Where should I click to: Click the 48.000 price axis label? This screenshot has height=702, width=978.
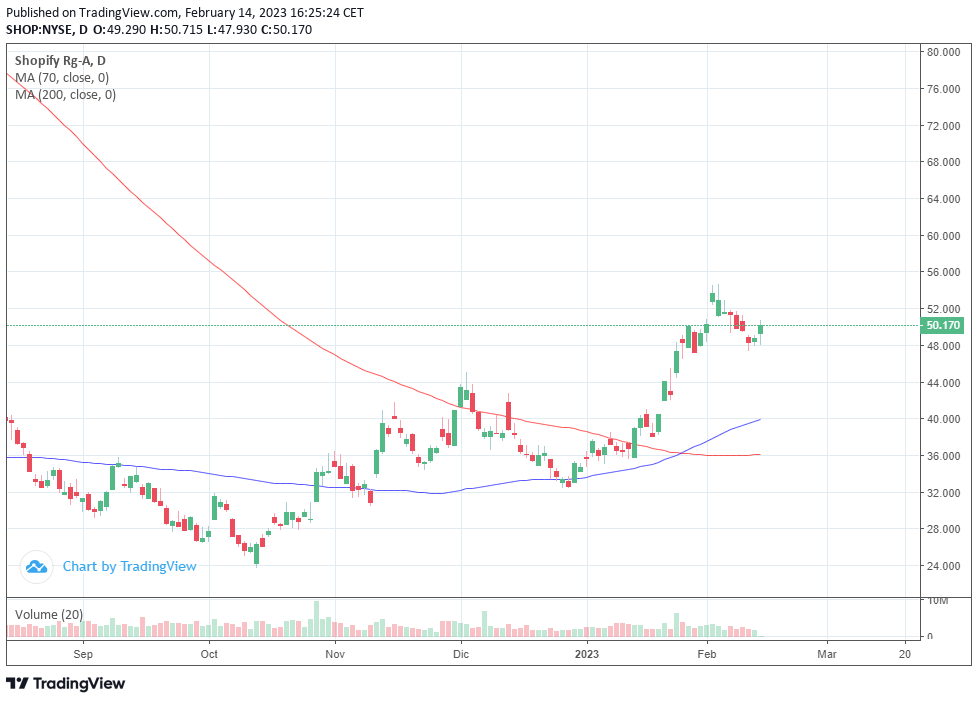pyautogui.click(x=943, y=346)
